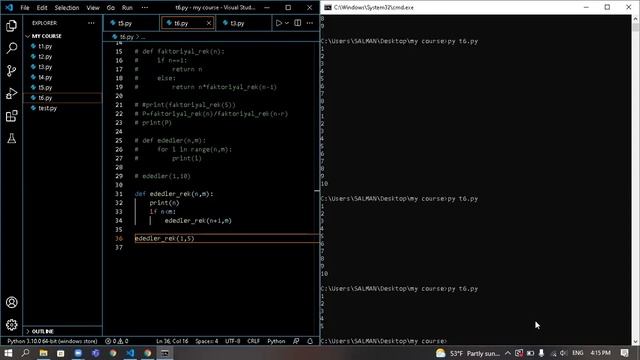This screenshot has width=640, height=360.
Task: Click the t6.py breadcrumb item
Action: [x=127, y=37]
